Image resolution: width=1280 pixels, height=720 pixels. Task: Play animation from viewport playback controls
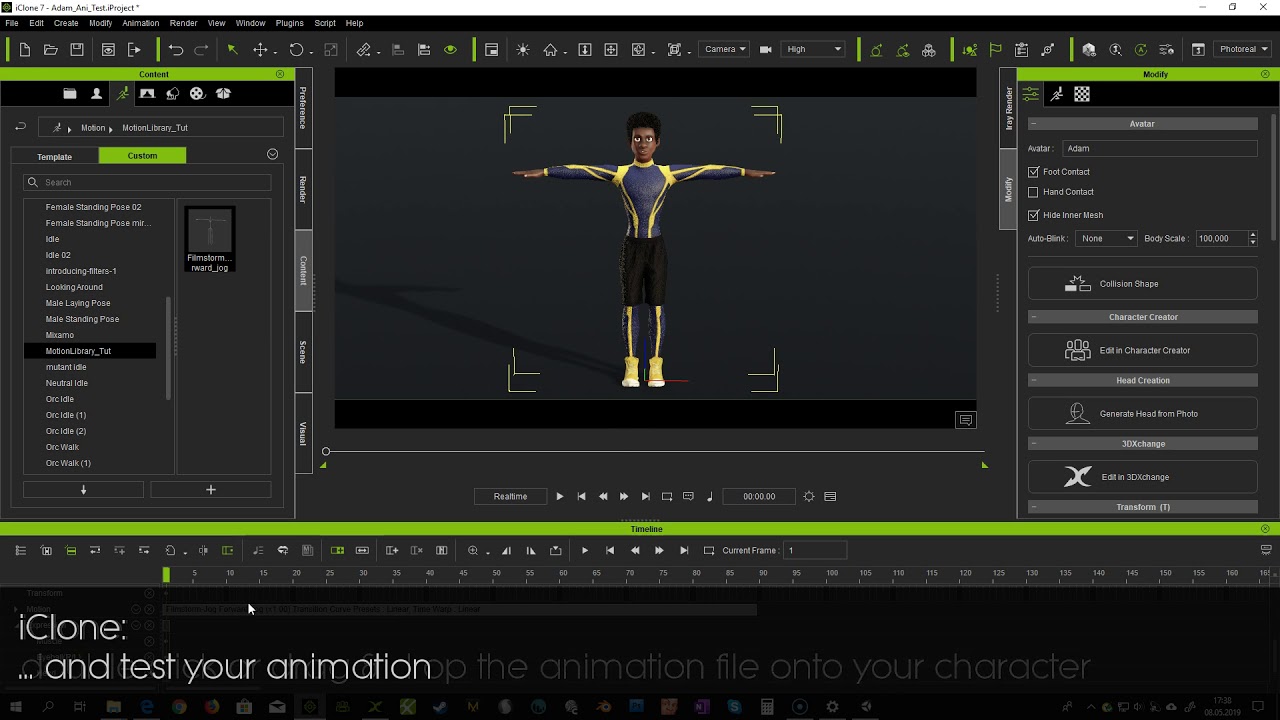point(559,496)
